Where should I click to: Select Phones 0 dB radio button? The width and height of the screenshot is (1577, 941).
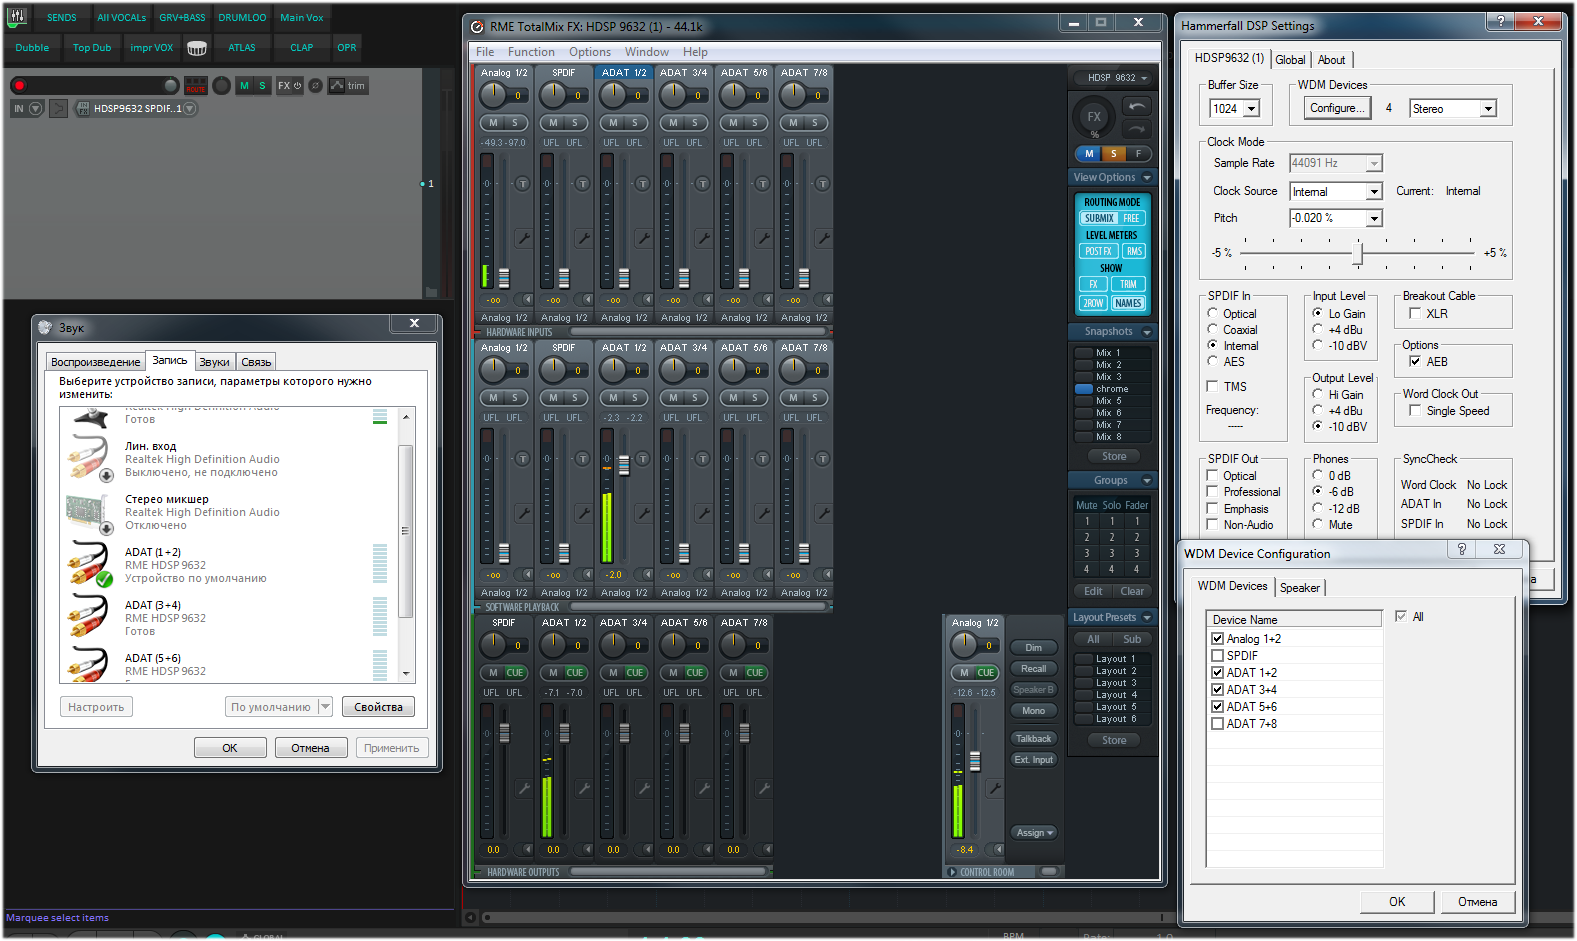click(1318, 476)
